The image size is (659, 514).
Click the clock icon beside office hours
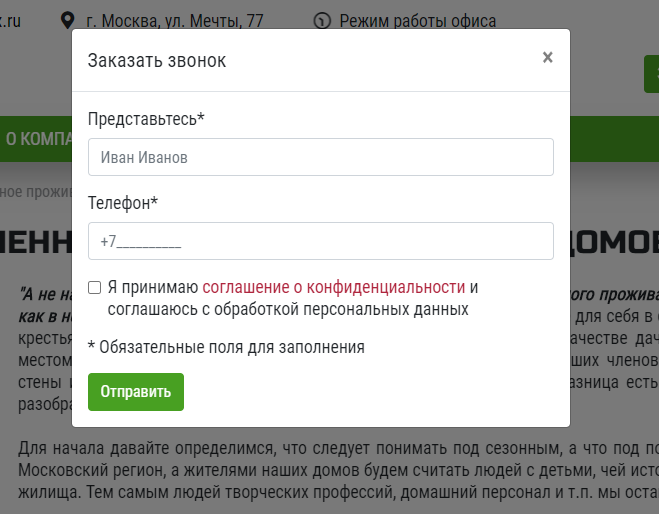click(x=321, y=20)
